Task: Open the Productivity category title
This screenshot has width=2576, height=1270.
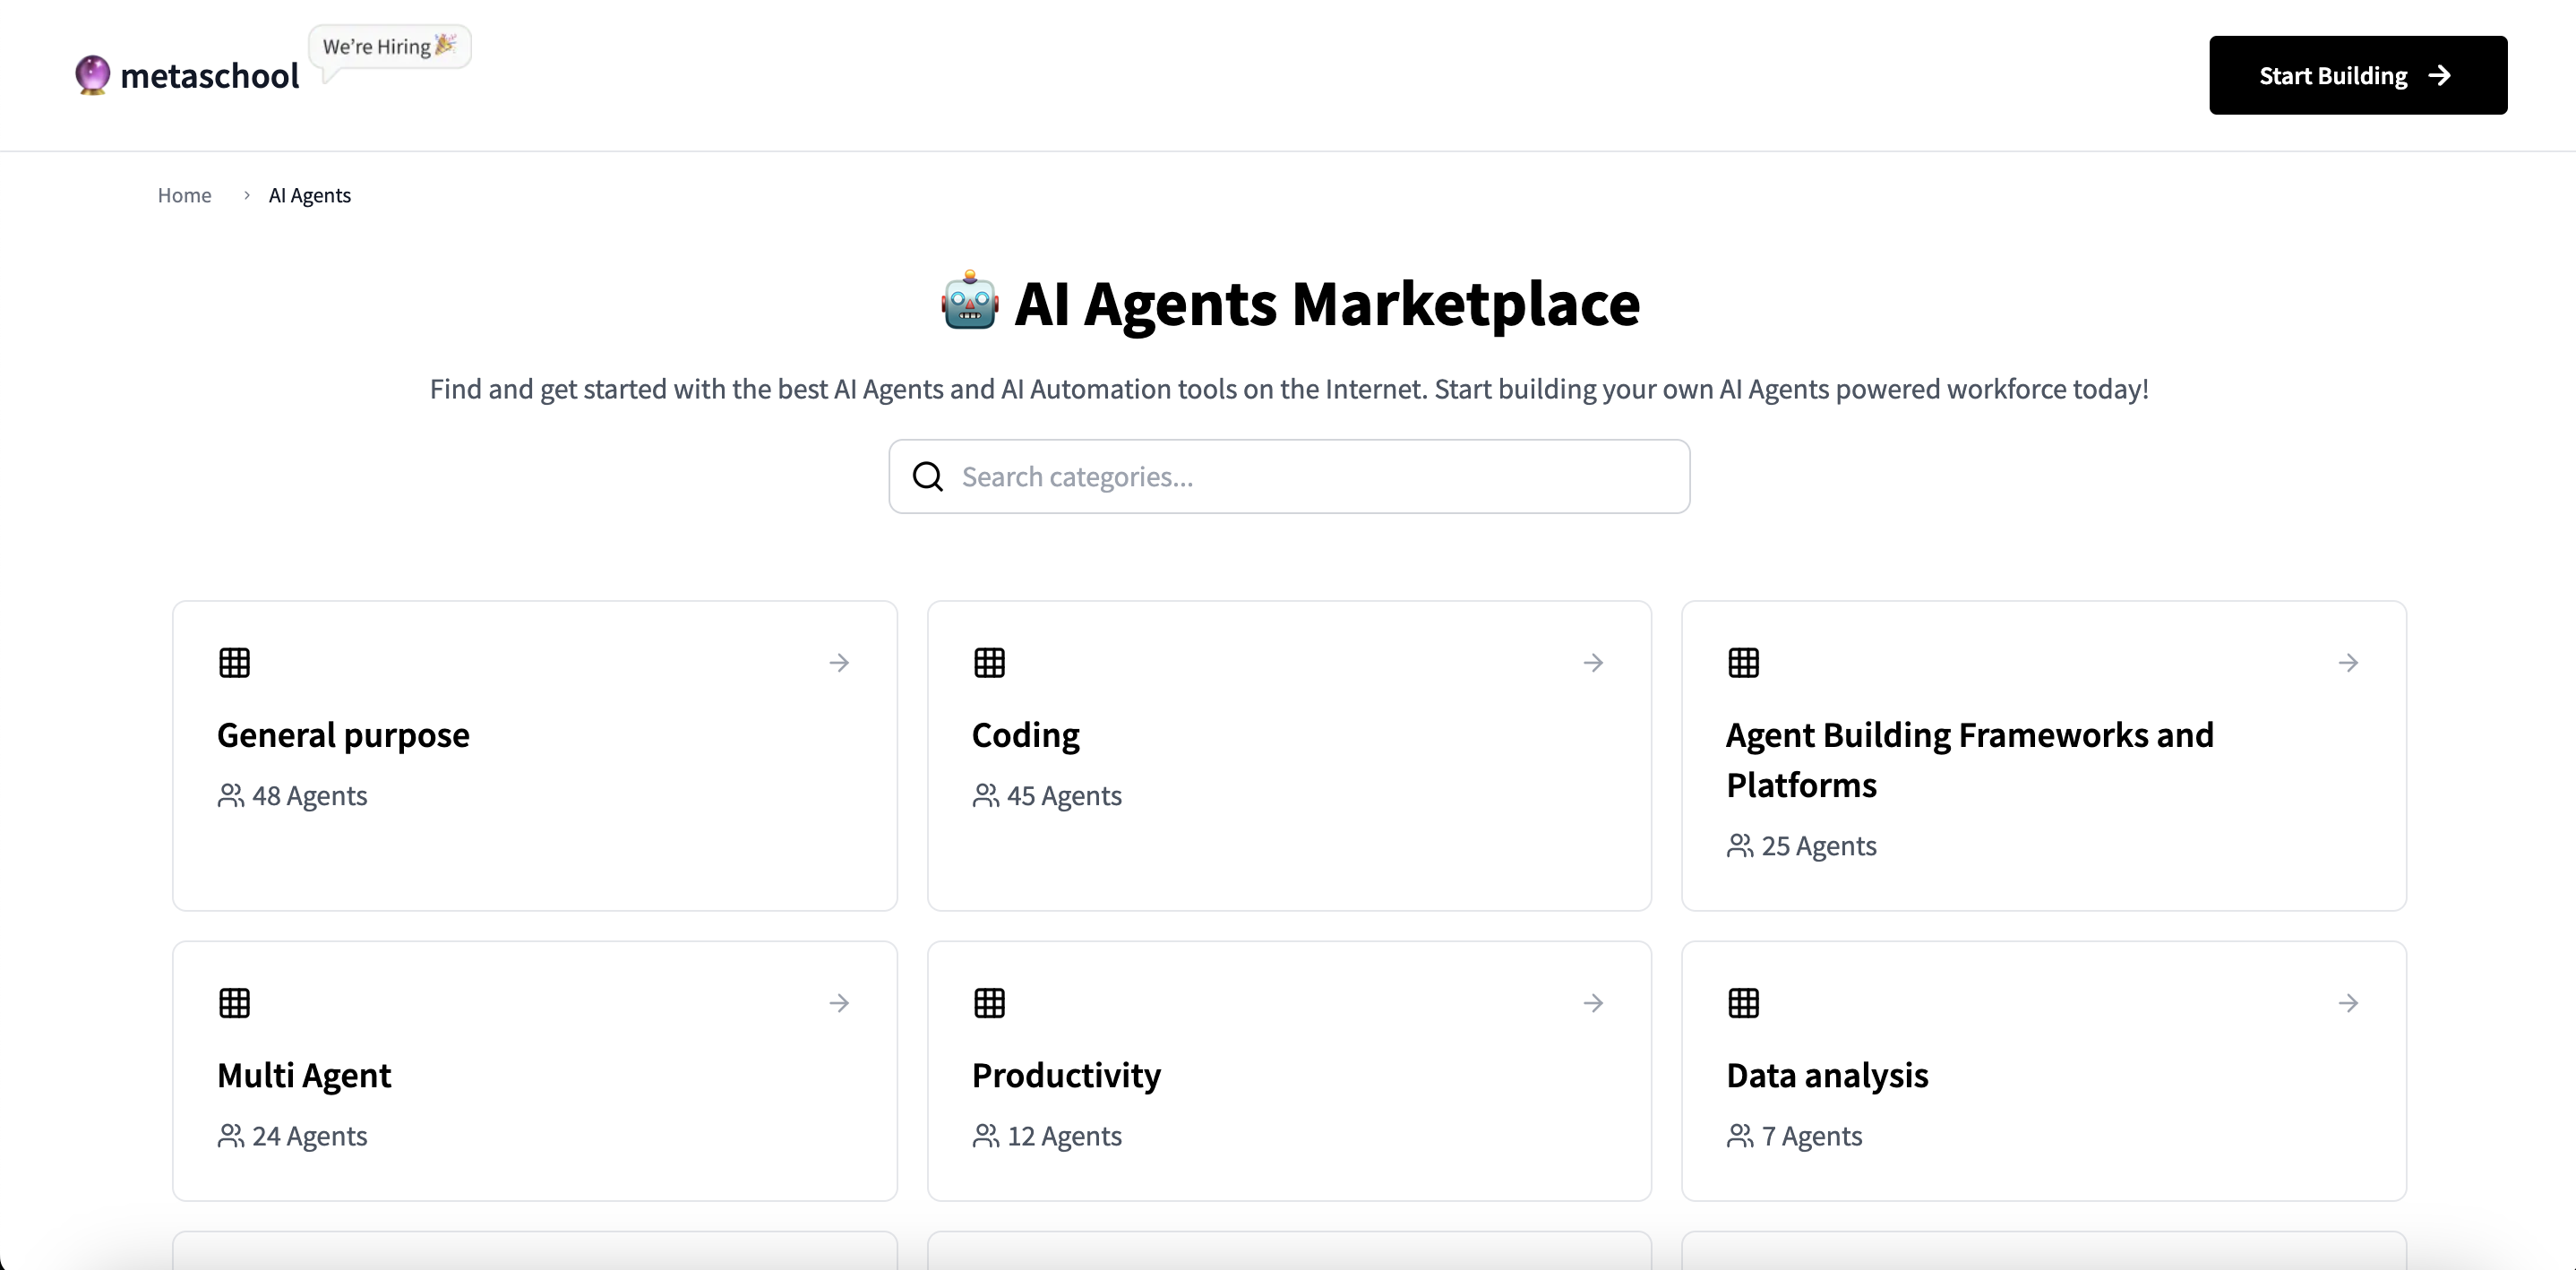Action: pos(1066,1075)
